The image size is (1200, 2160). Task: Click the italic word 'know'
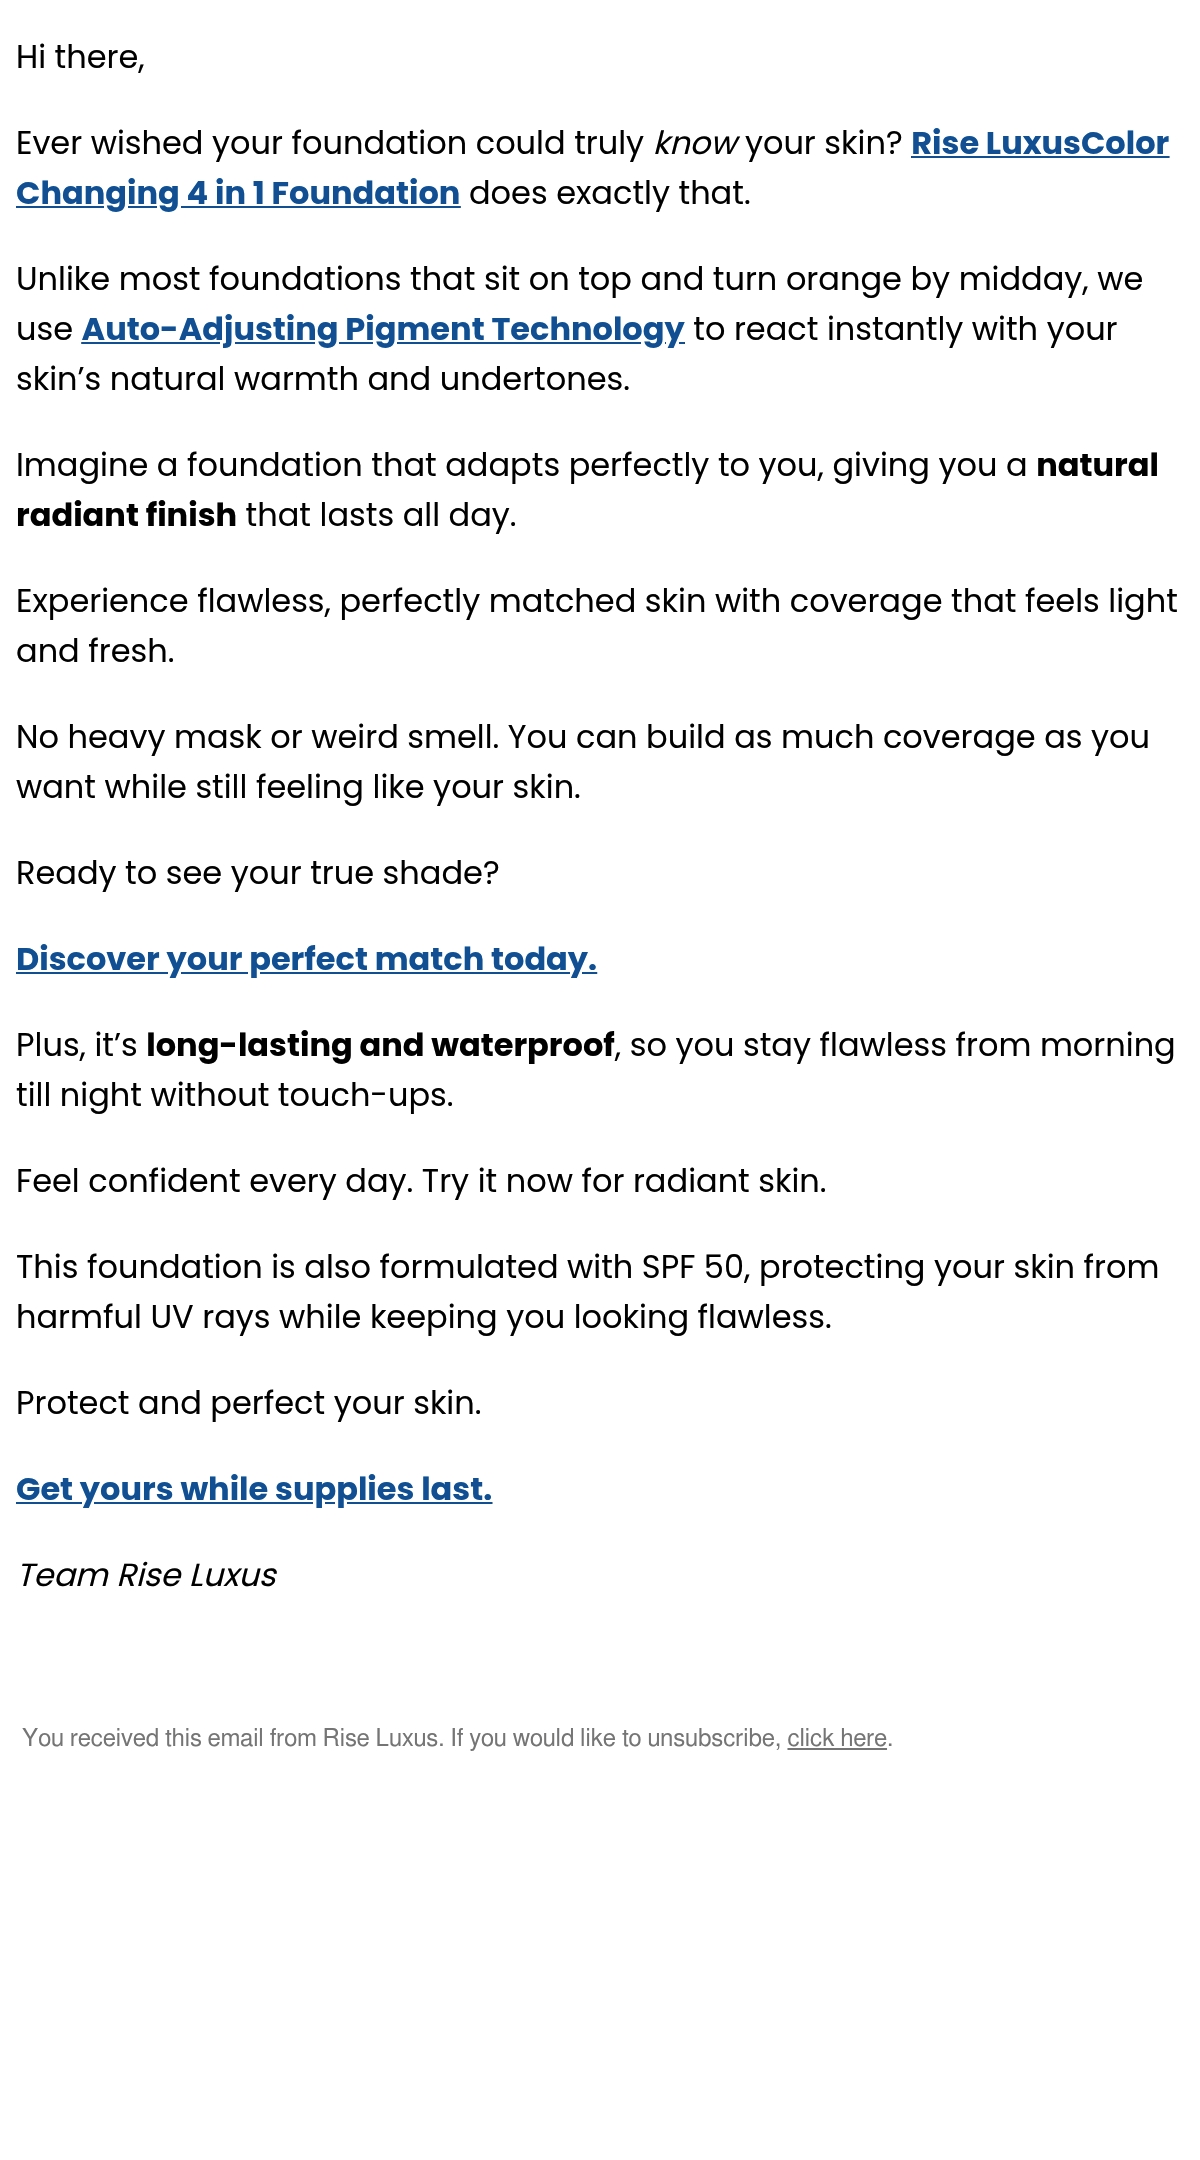click(x=695, y=143)
